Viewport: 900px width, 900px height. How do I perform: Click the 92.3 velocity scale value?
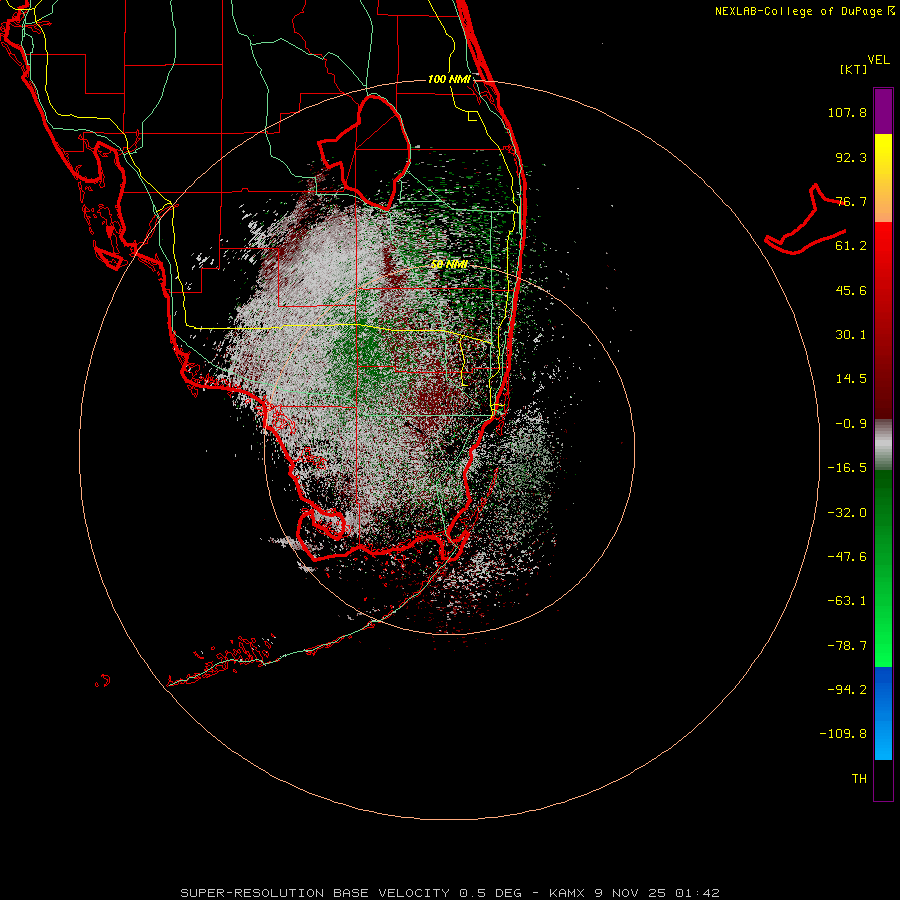pos(851,157)
